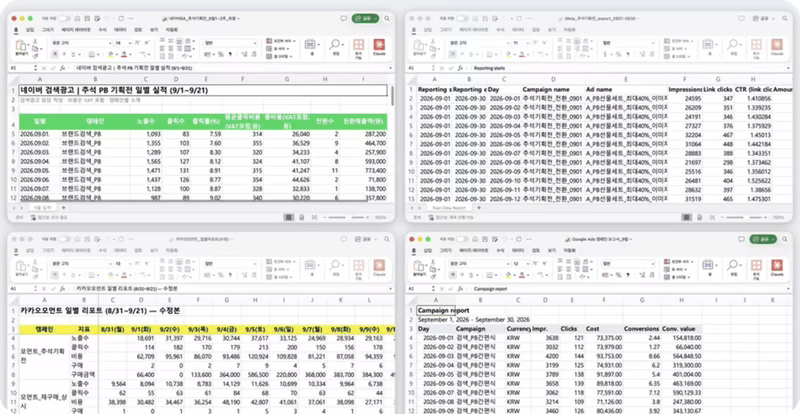Click title bar search icon in Meta window
The image size is (800, 414).
pos(784,18)
